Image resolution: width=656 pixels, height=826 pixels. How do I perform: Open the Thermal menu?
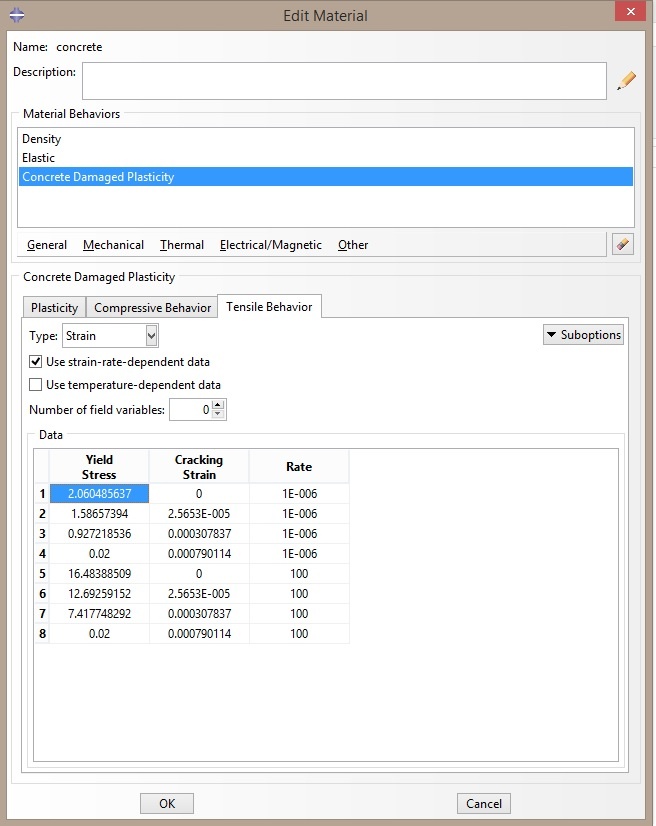(x=182, y=245)
